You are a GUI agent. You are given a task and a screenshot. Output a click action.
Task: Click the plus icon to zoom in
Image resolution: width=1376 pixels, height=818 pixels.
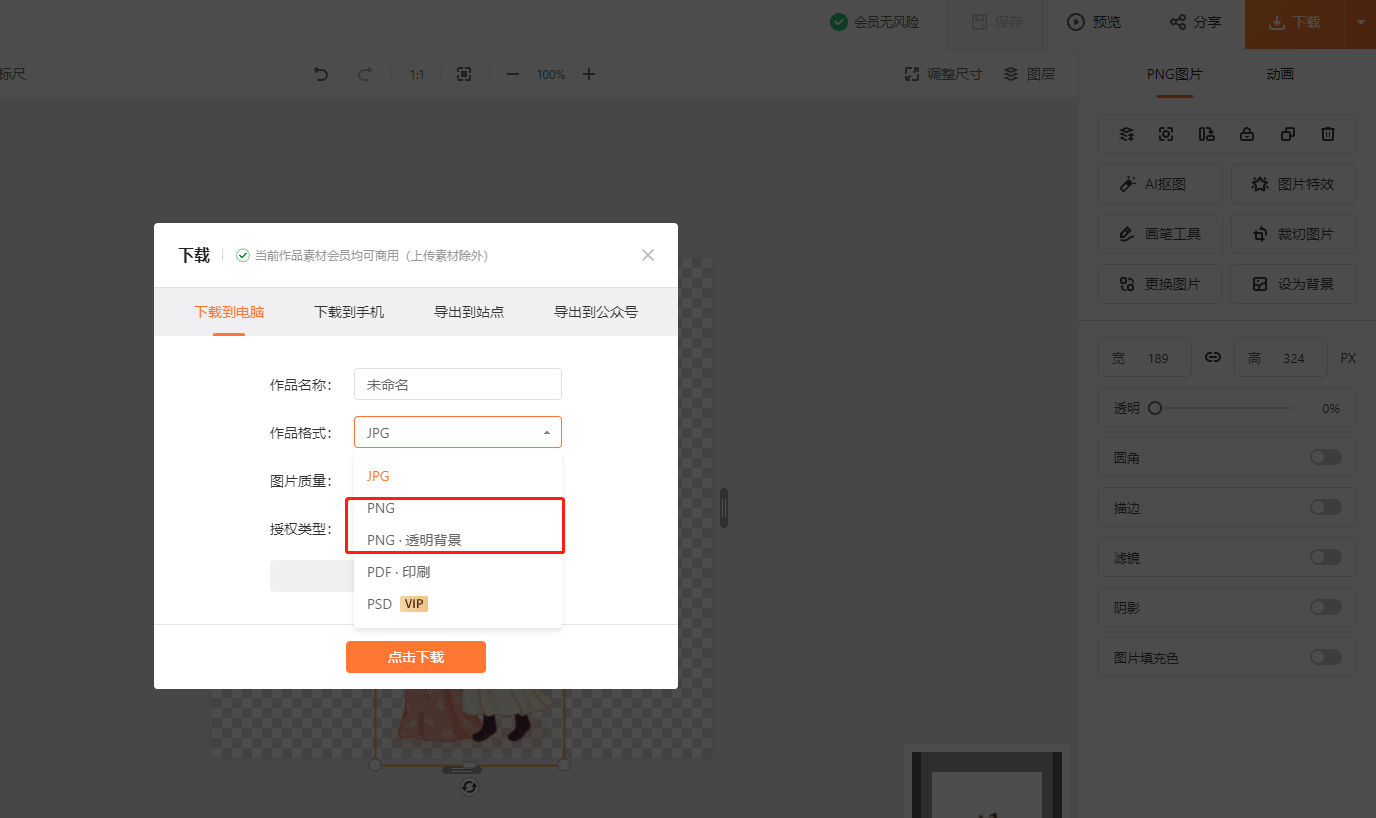589,74
